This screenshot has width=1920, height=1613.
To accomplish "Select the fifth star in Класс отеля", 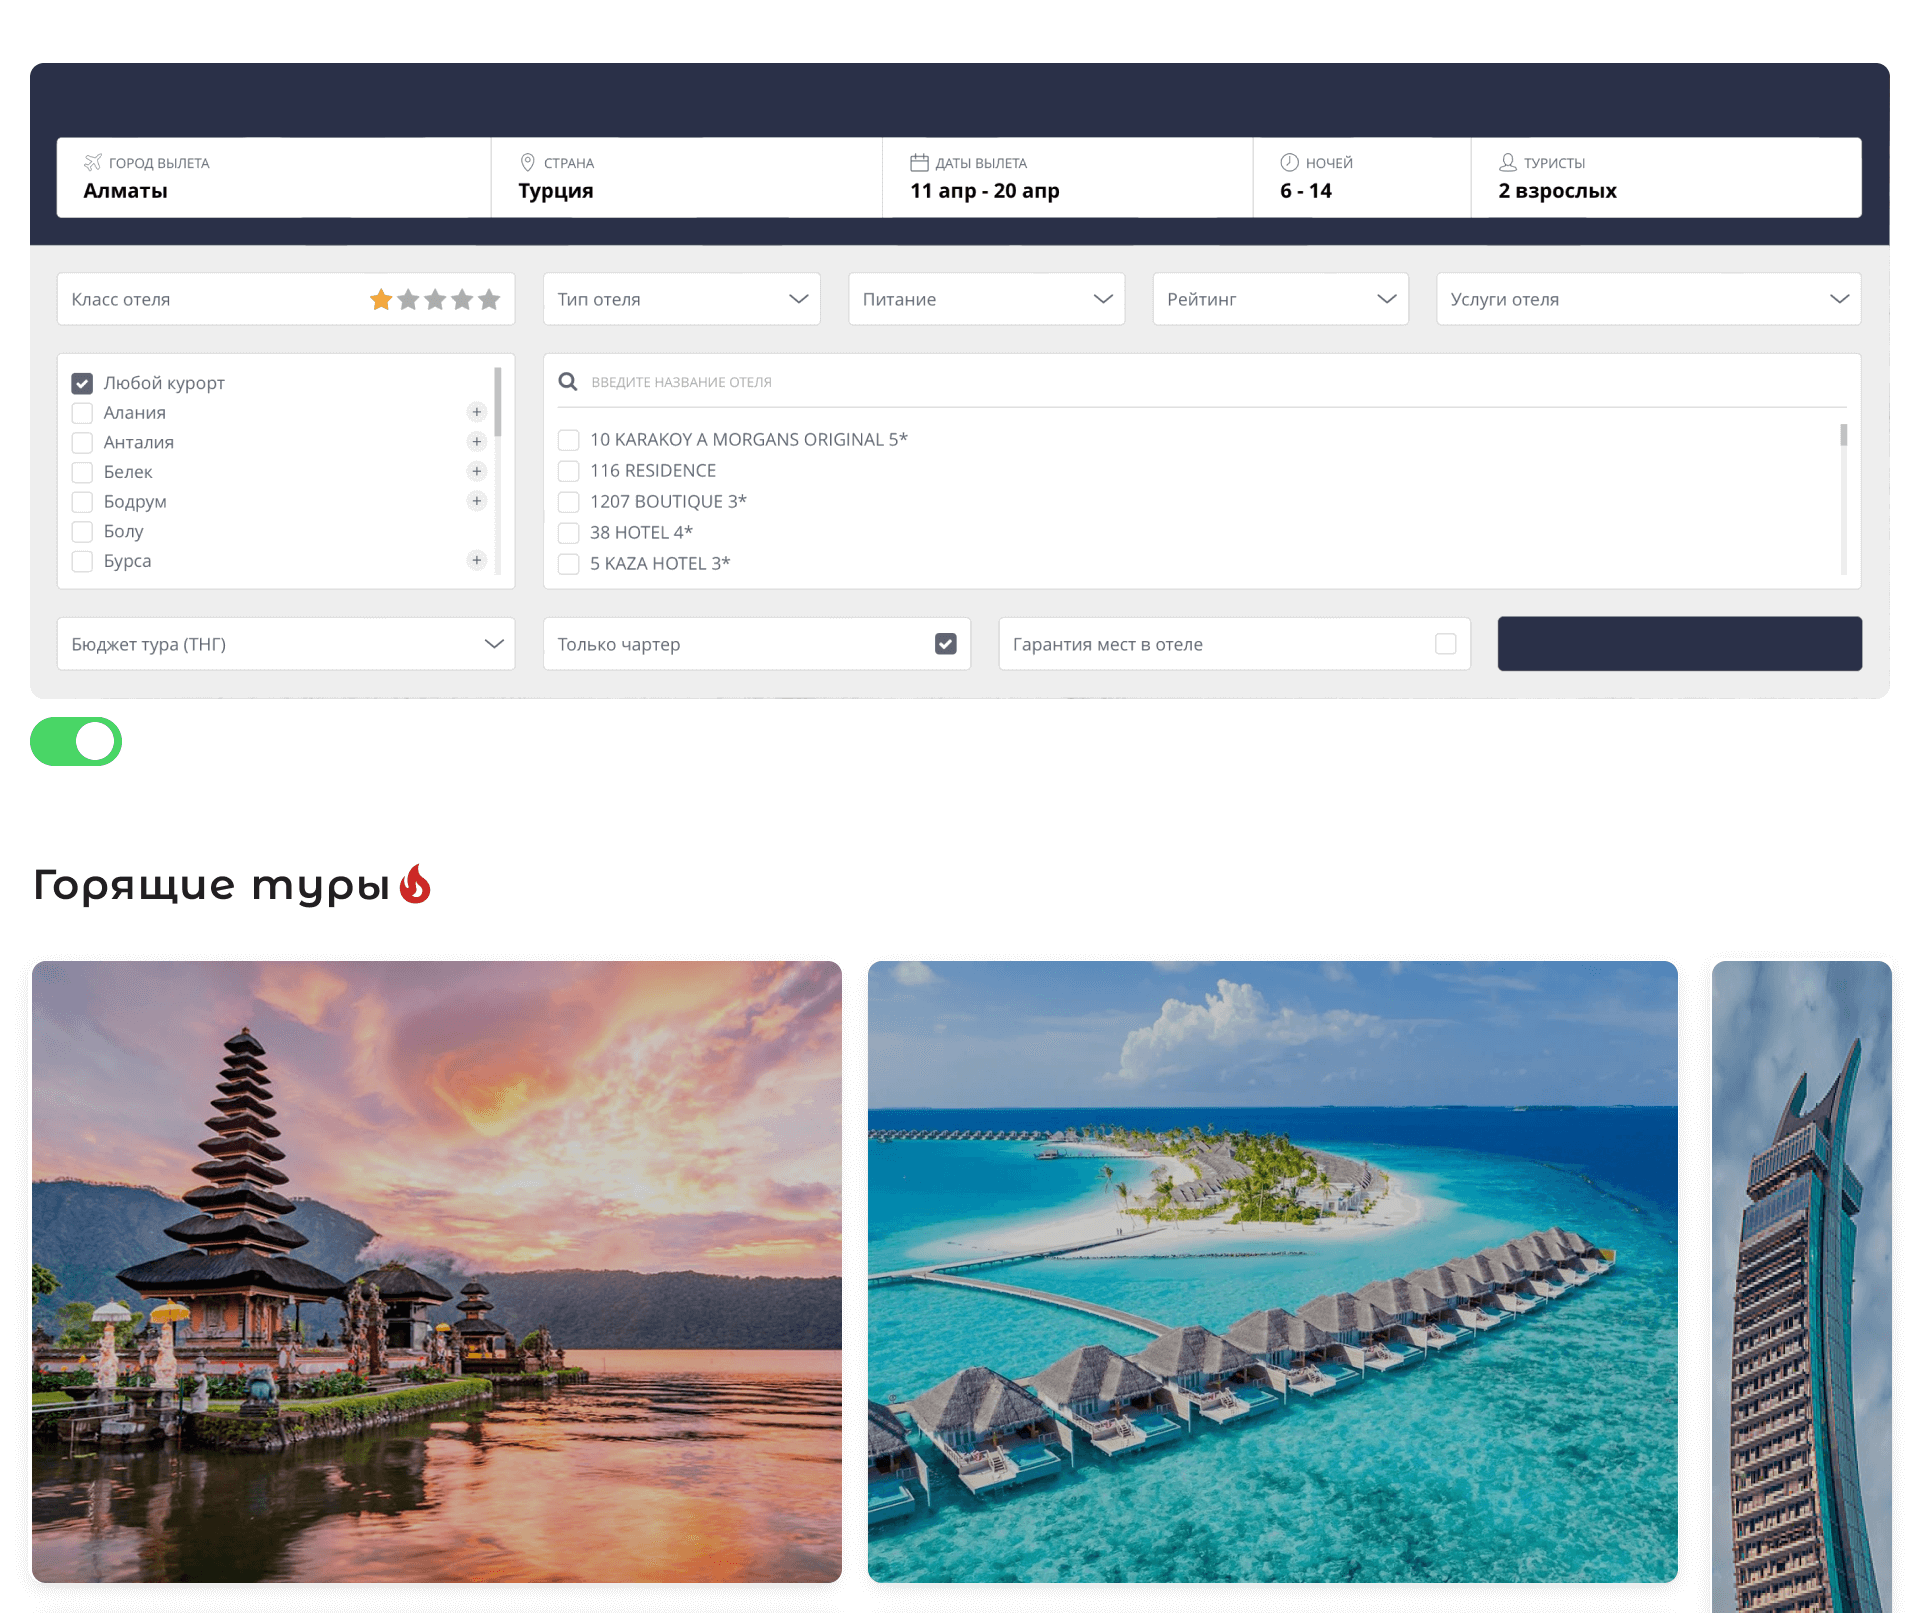I will (489, 299).
